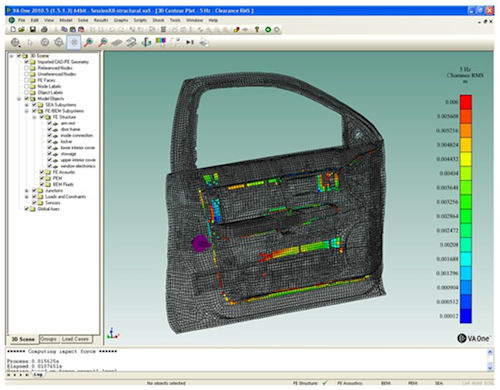Viewport: 500px width, 390px height.
Task: Click the FE Structure status bar entry
Action: pos(305,383)
